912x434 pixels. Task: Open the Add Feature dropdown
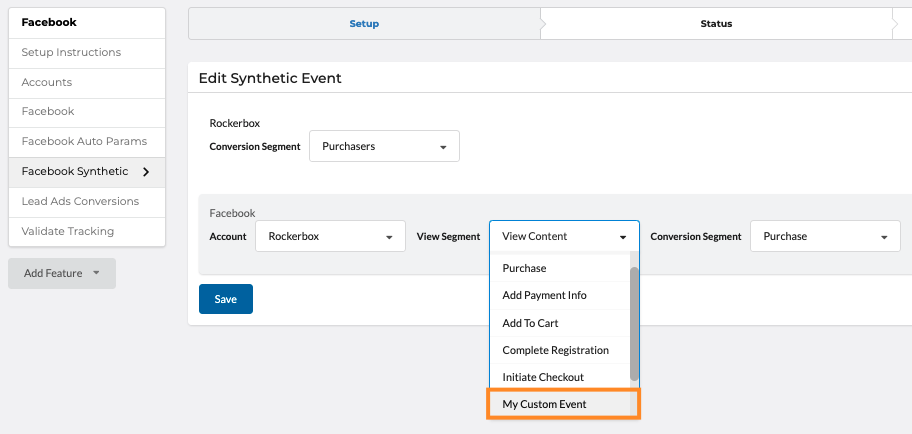coord(62,273)
